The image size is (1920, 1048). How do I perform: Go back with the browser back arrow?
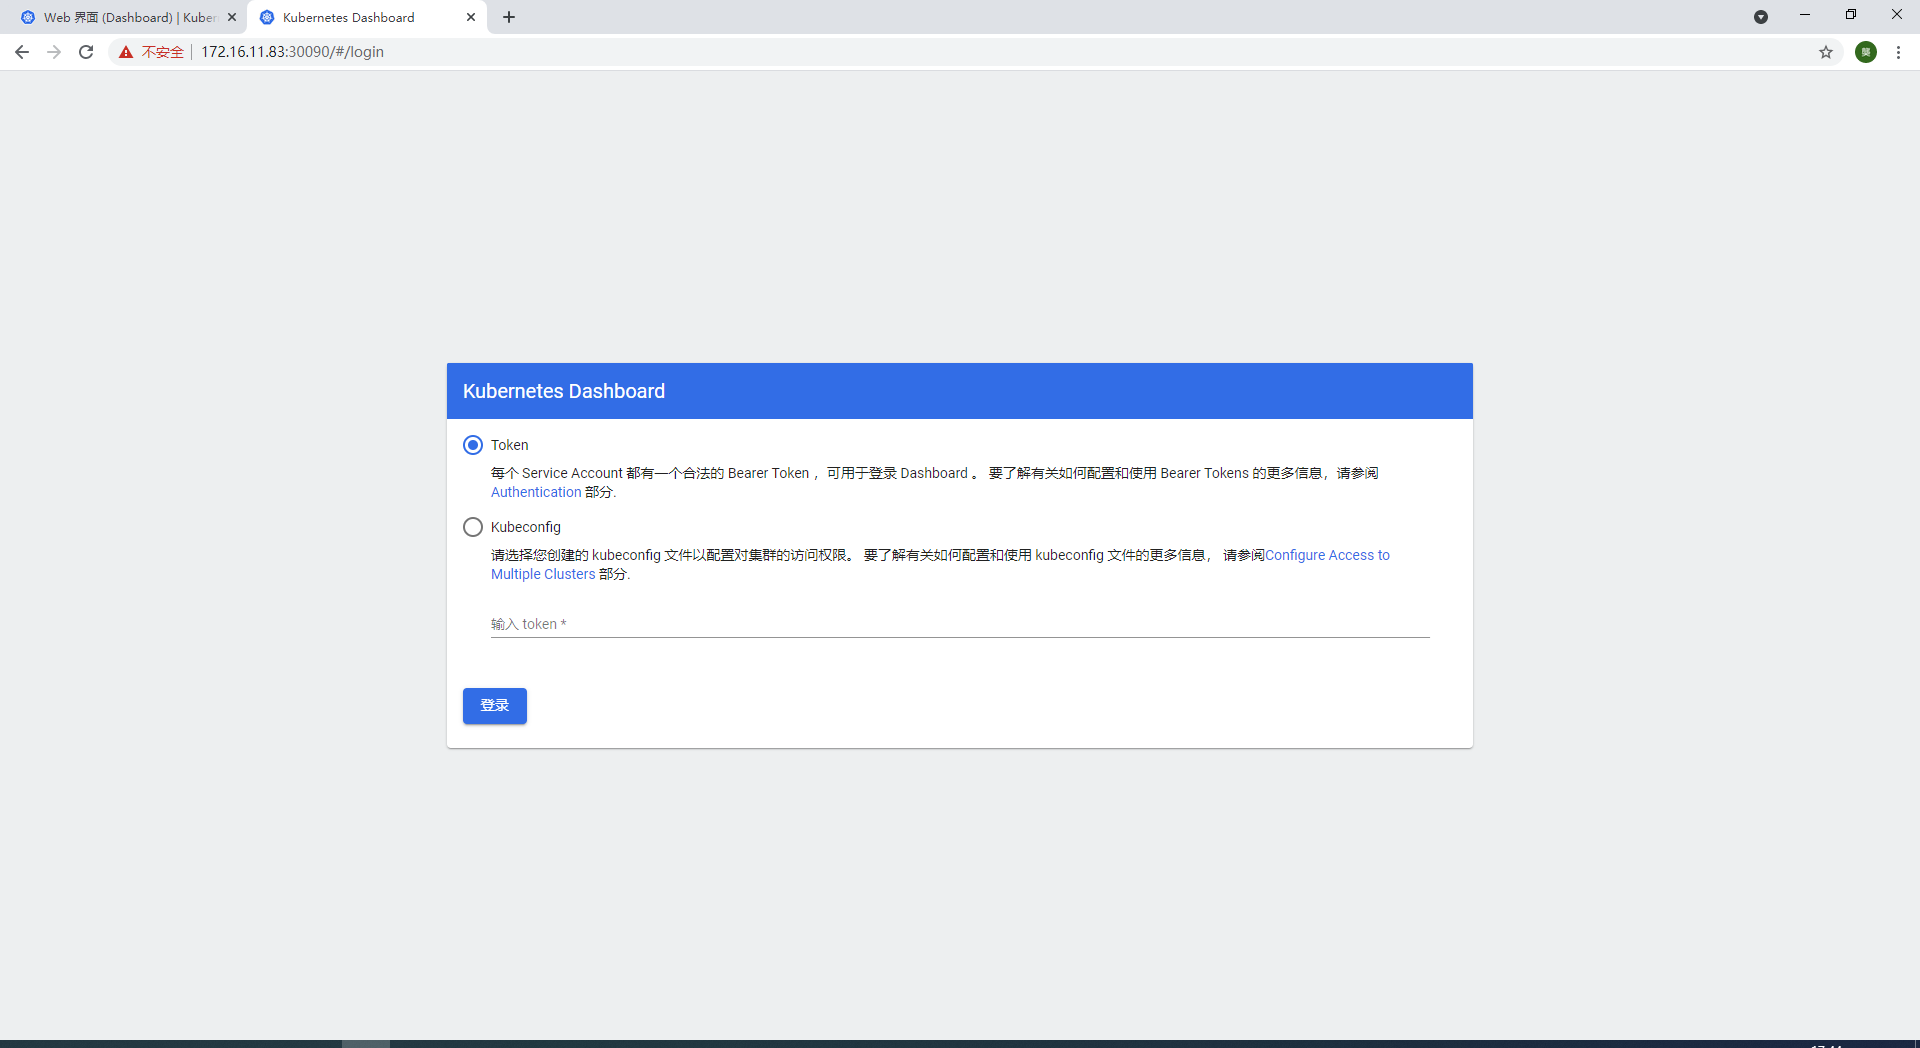click(22, 52)
